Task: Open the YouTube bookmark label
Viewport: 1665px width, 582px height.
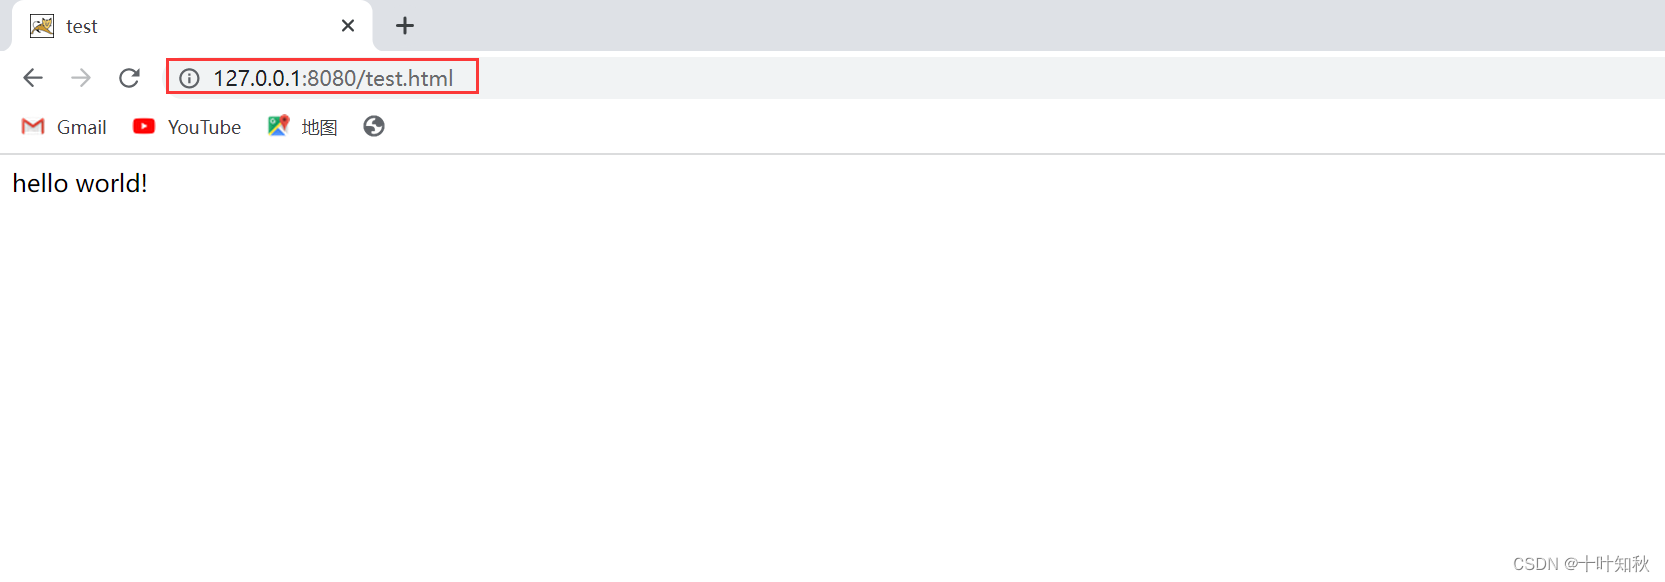Action: [204, 127]
